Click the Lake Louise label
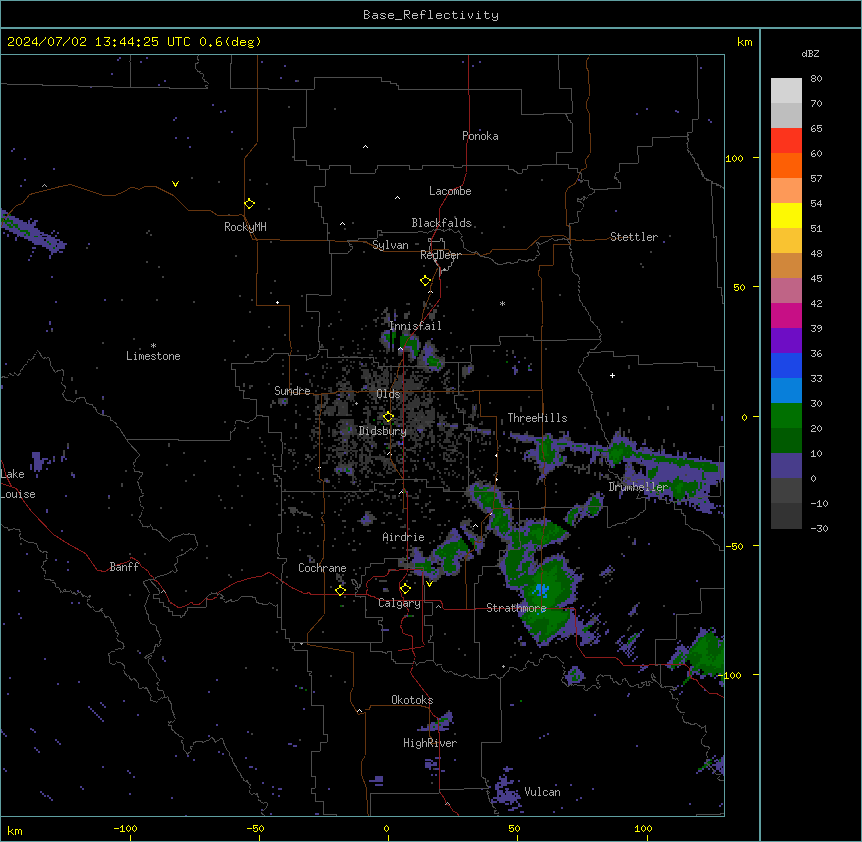 point(18,484)
